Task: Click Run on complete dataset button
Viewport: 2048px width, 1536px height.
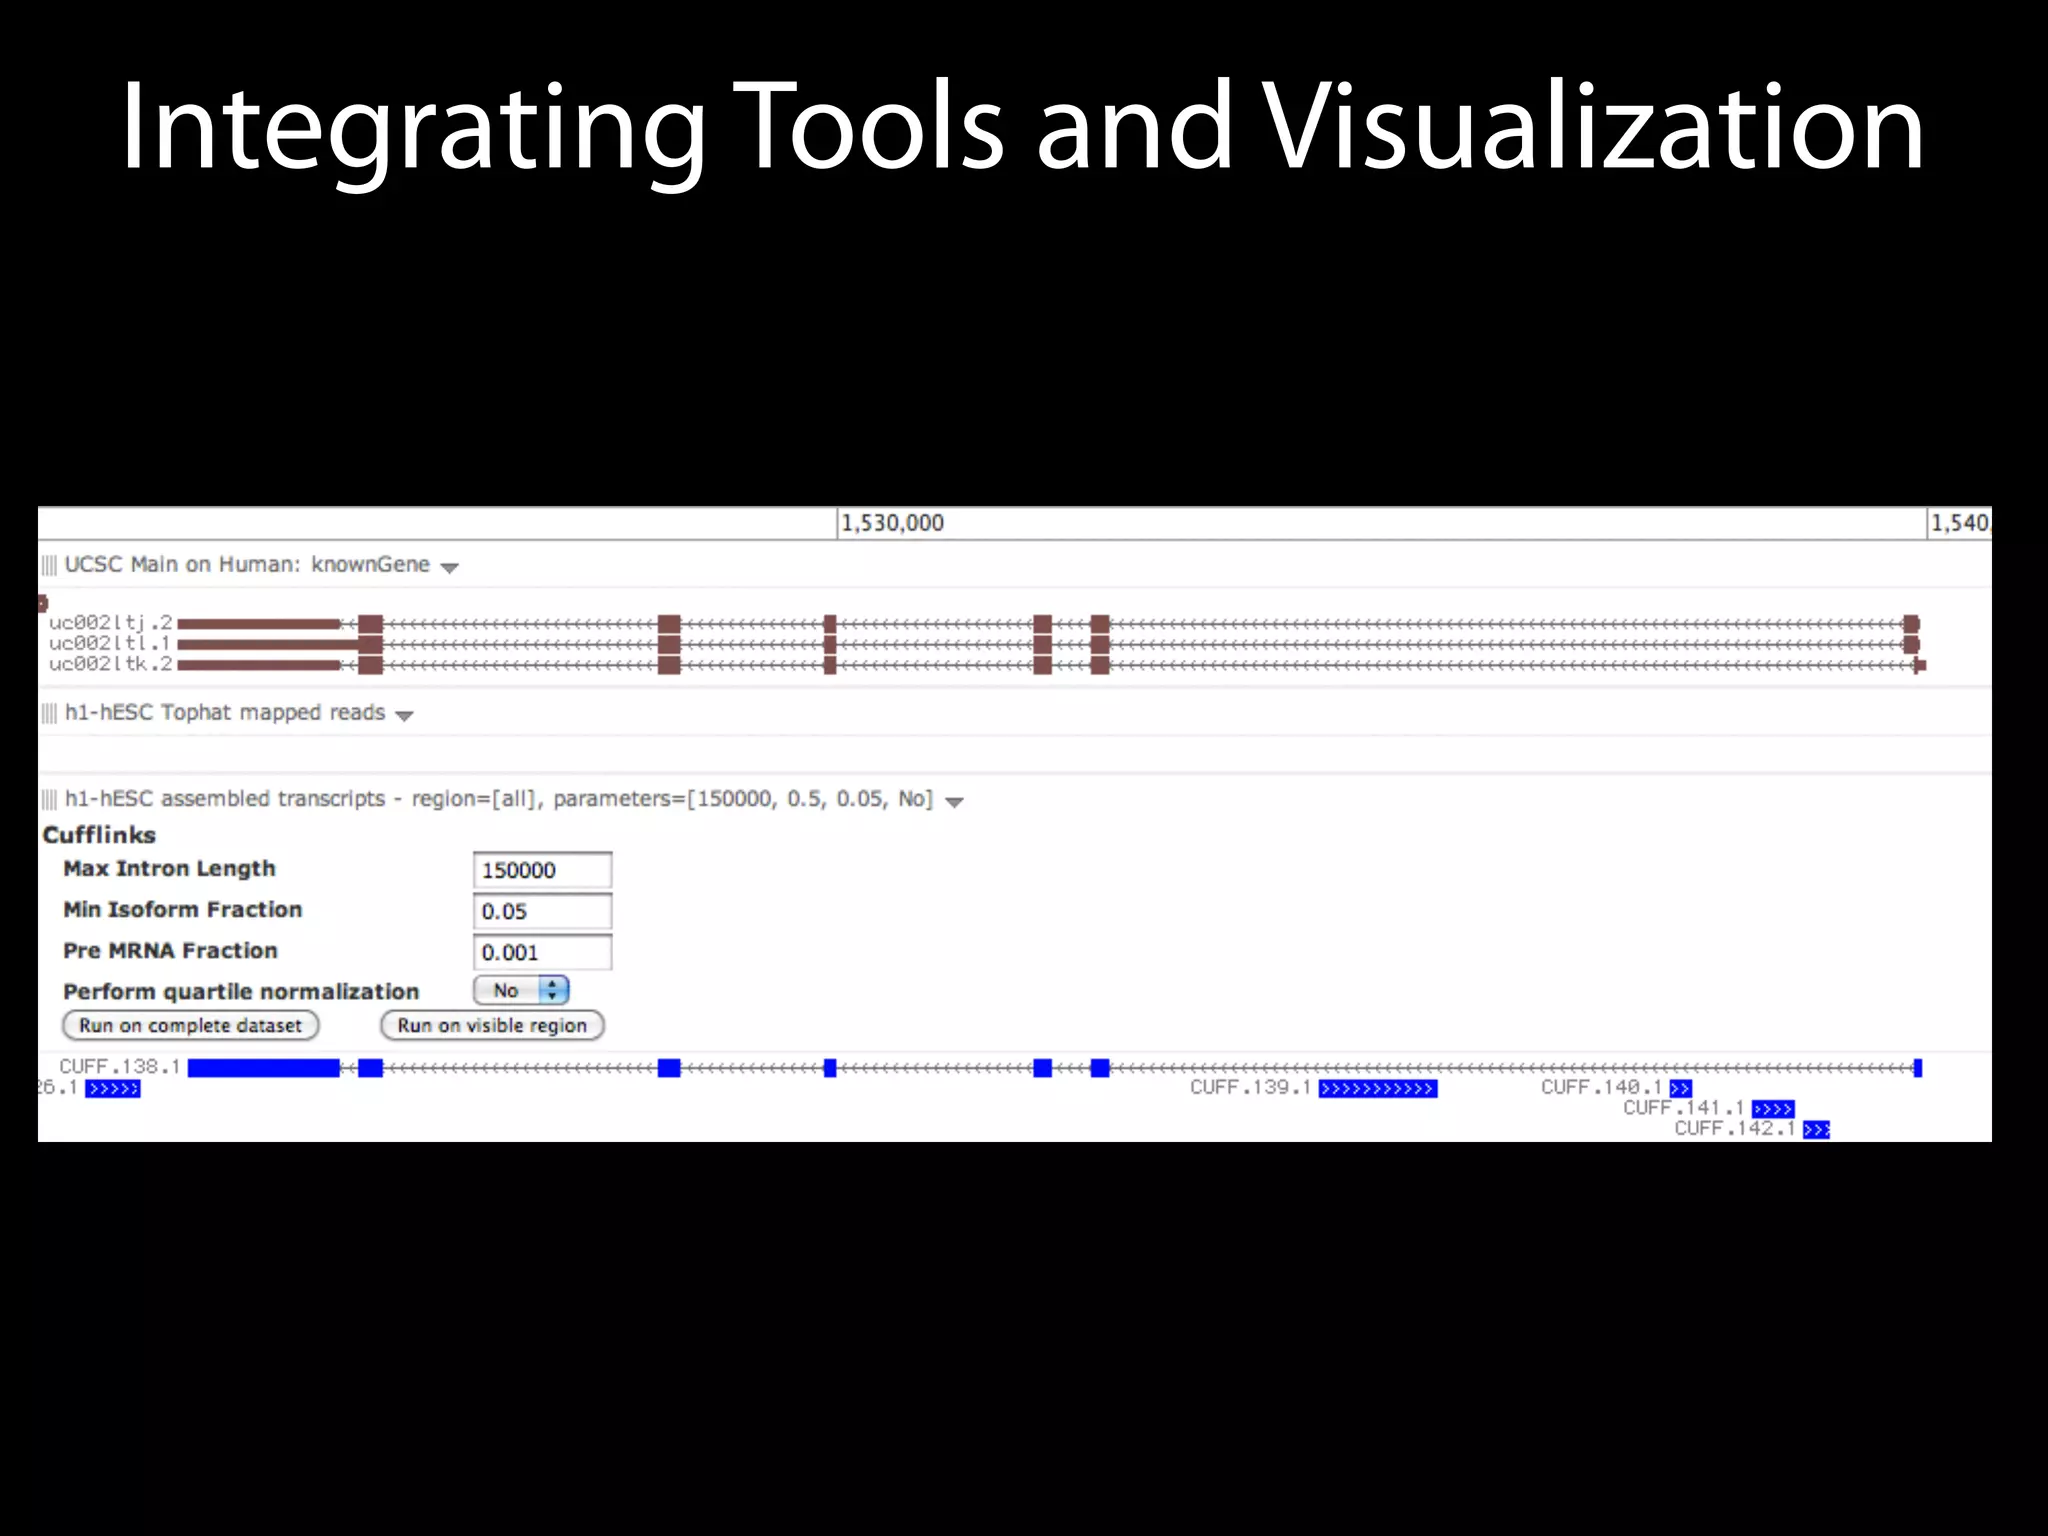Action: coord(190,1025)
